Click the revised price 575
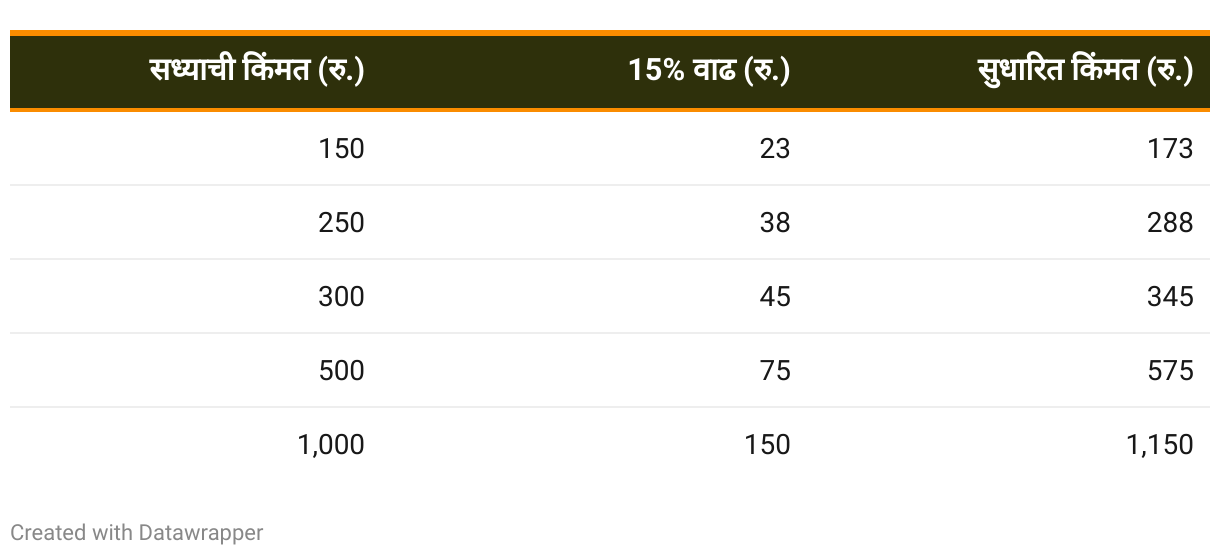Viewport: 1220px width, 556px height. (x=1170, y=371)
